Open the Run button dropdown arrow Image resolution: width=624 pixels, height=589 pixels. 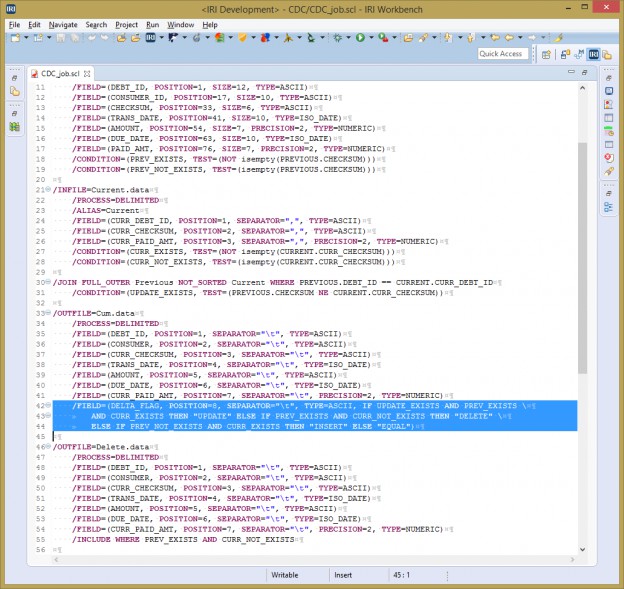pos(371,38)
